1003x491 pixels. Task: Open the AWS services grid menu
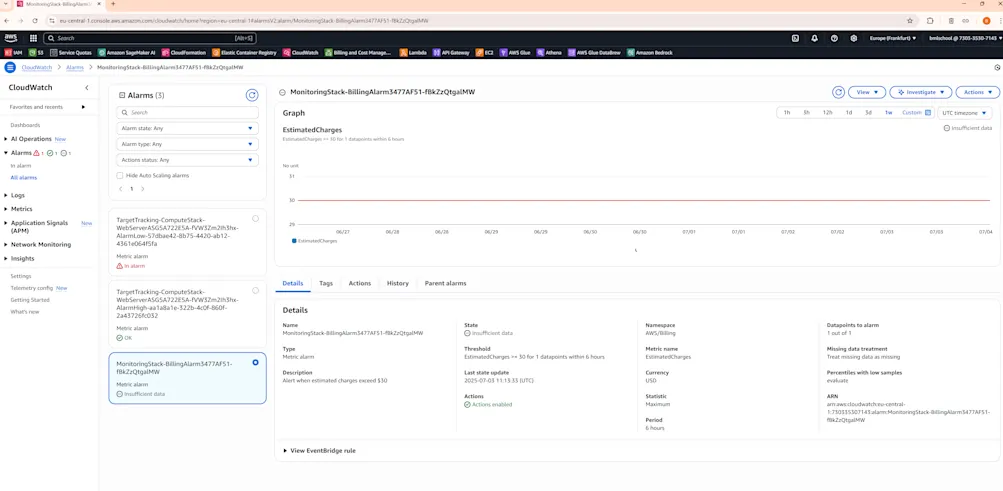coord(33,38)
